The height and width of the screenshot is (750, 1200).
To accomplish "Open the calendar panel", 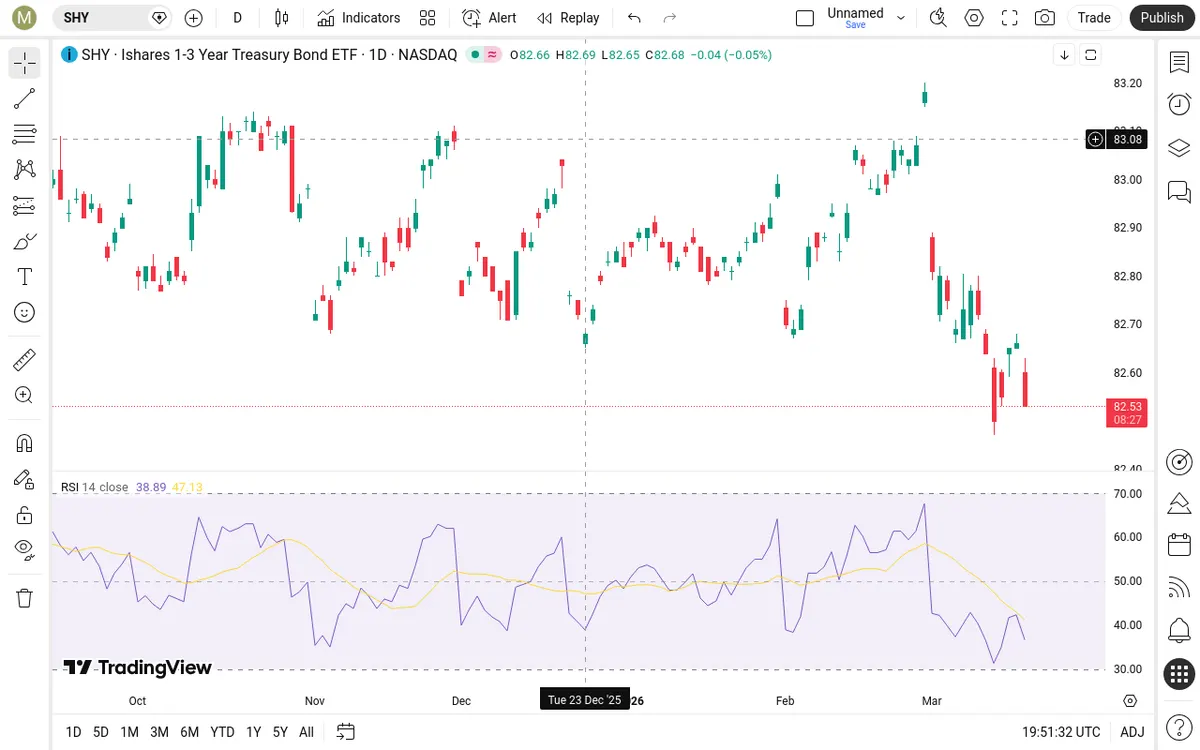I will click(x=1179, y=545).
